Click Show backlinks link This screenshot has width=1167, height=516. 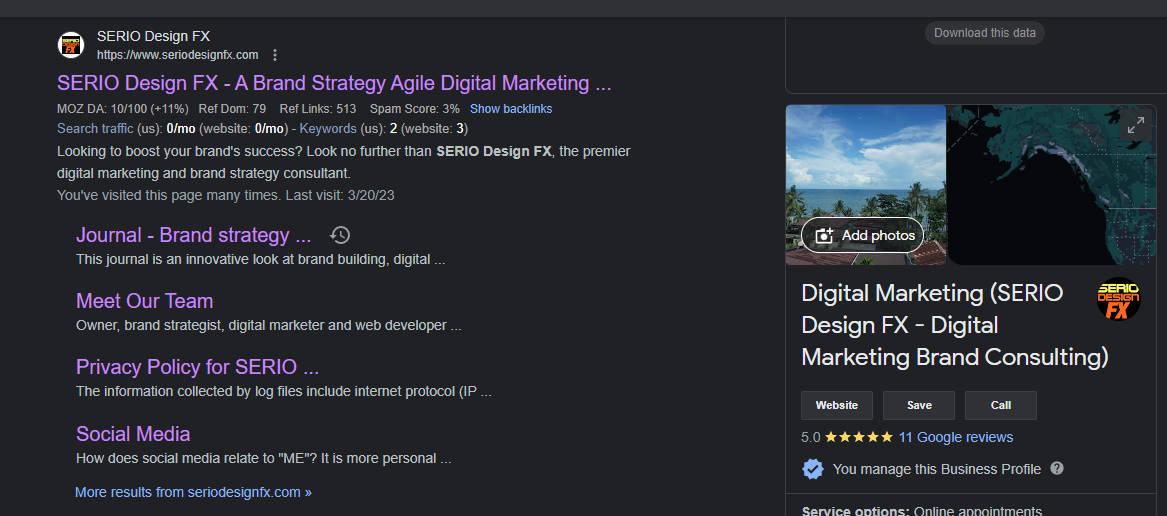coord(511,109)
